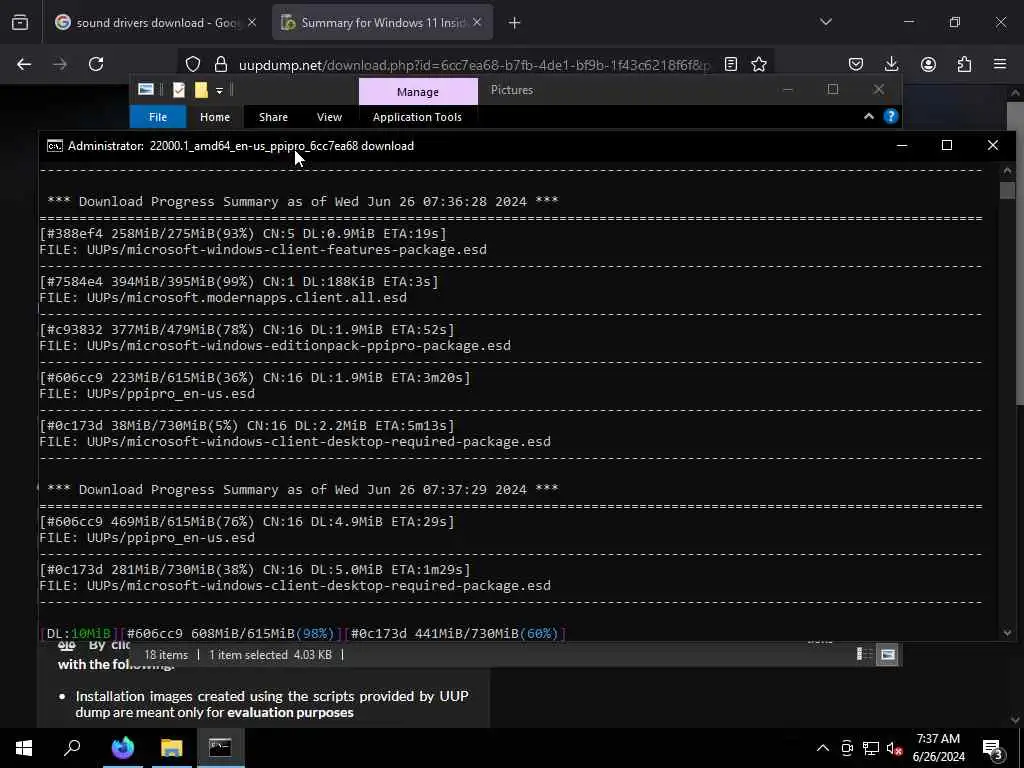Click the command prompt window icon
The width and height of the screenshot is (1024, 768).
coord(55,146)
